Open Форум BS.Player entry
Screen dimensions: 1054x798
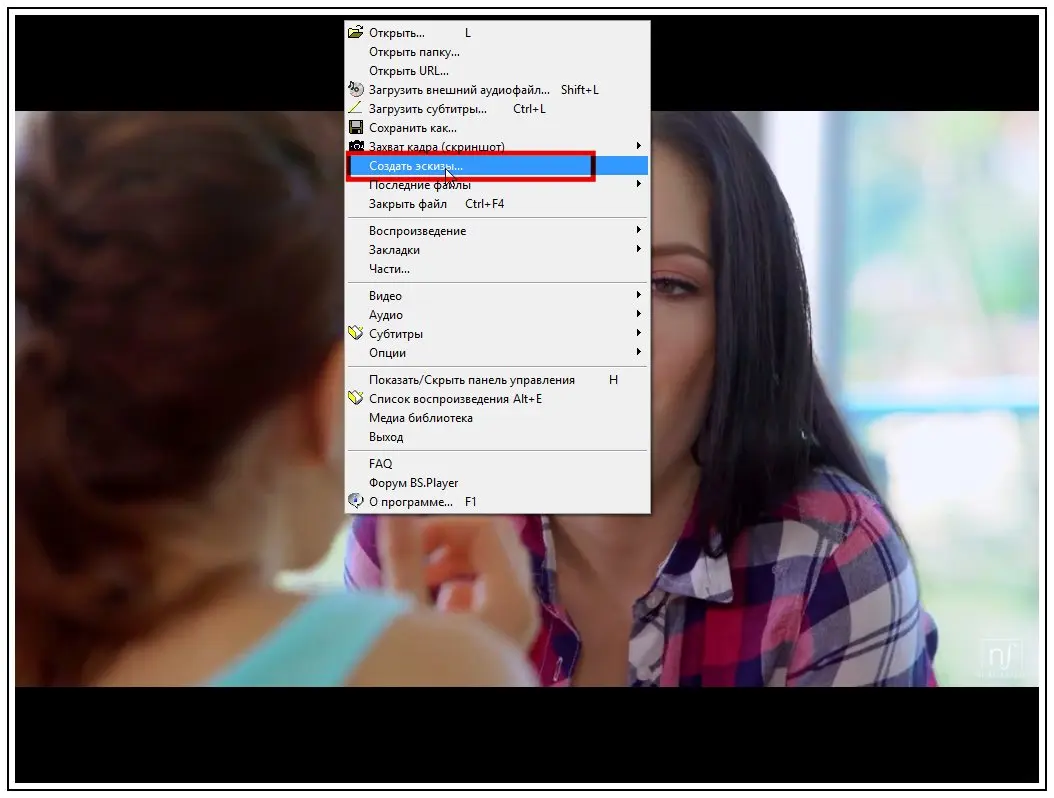point(497,483)
